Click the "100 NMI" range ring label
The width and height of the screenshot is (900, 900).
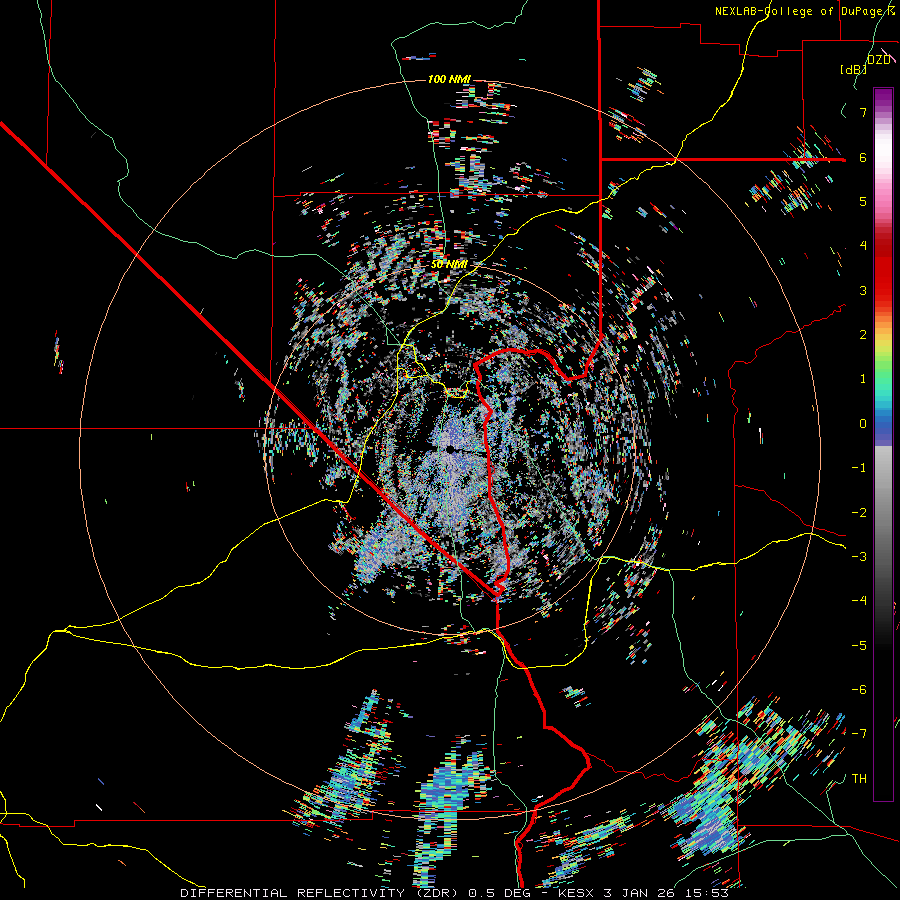point(449,79)
